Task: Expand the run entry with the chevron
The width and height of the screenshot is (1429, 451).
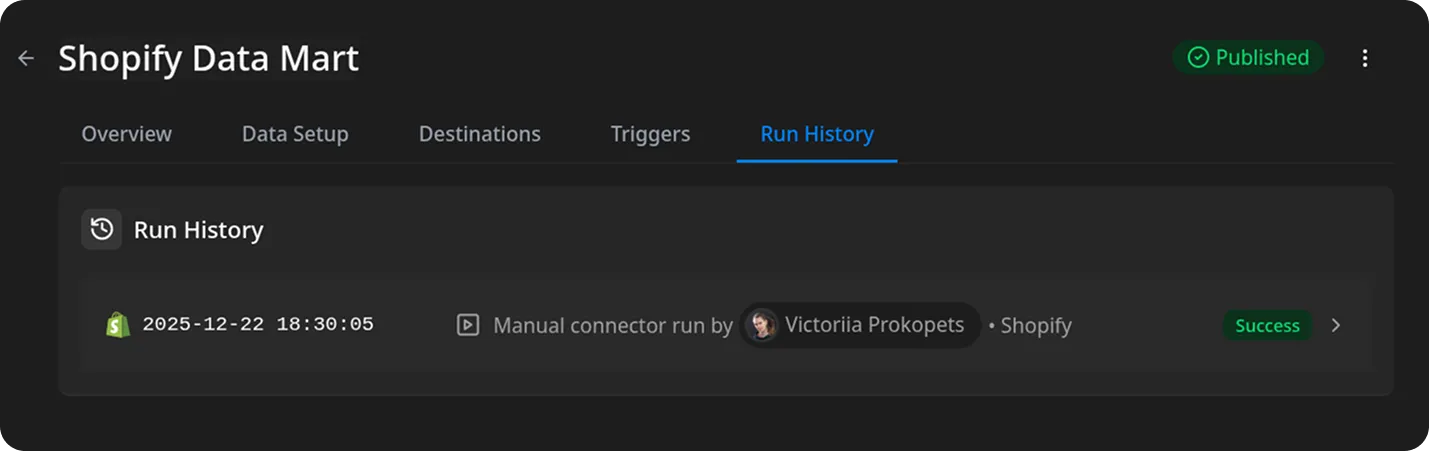Action: (1336, 325)
